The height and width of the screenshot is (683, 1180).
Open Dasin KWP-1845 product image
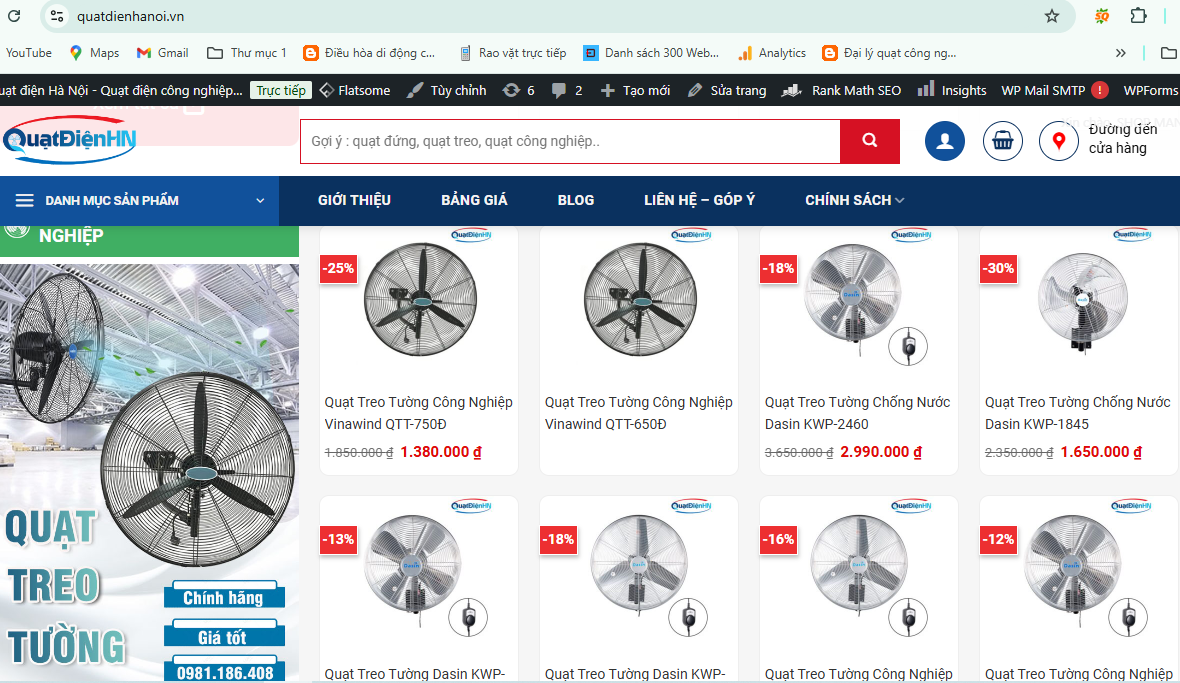pos(1082,302)
